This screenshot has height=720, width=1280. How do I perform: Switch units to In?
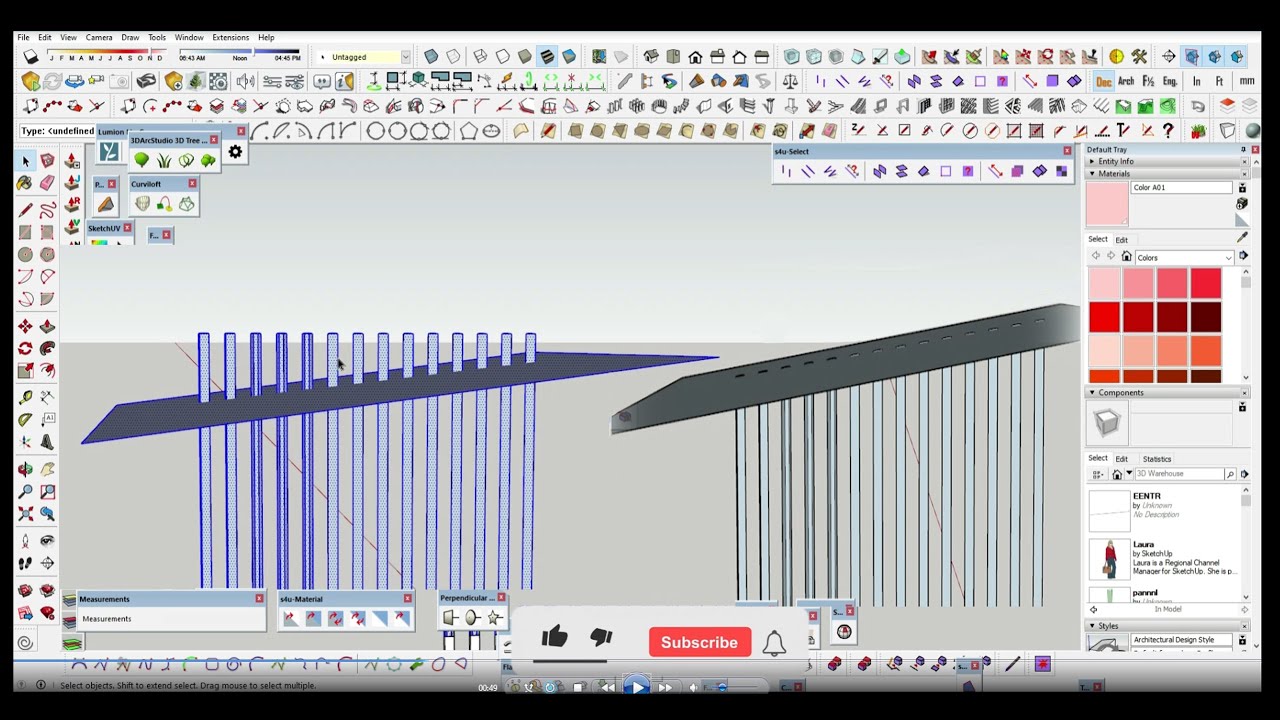pos(1196,82)
